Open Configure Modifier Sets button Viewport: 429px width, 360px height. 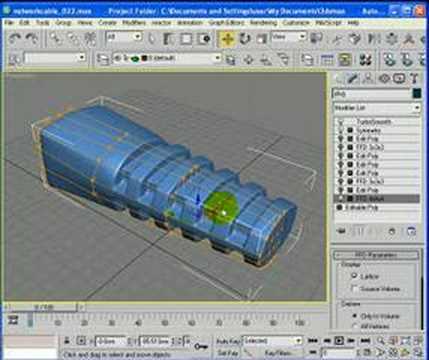[411, 231]
